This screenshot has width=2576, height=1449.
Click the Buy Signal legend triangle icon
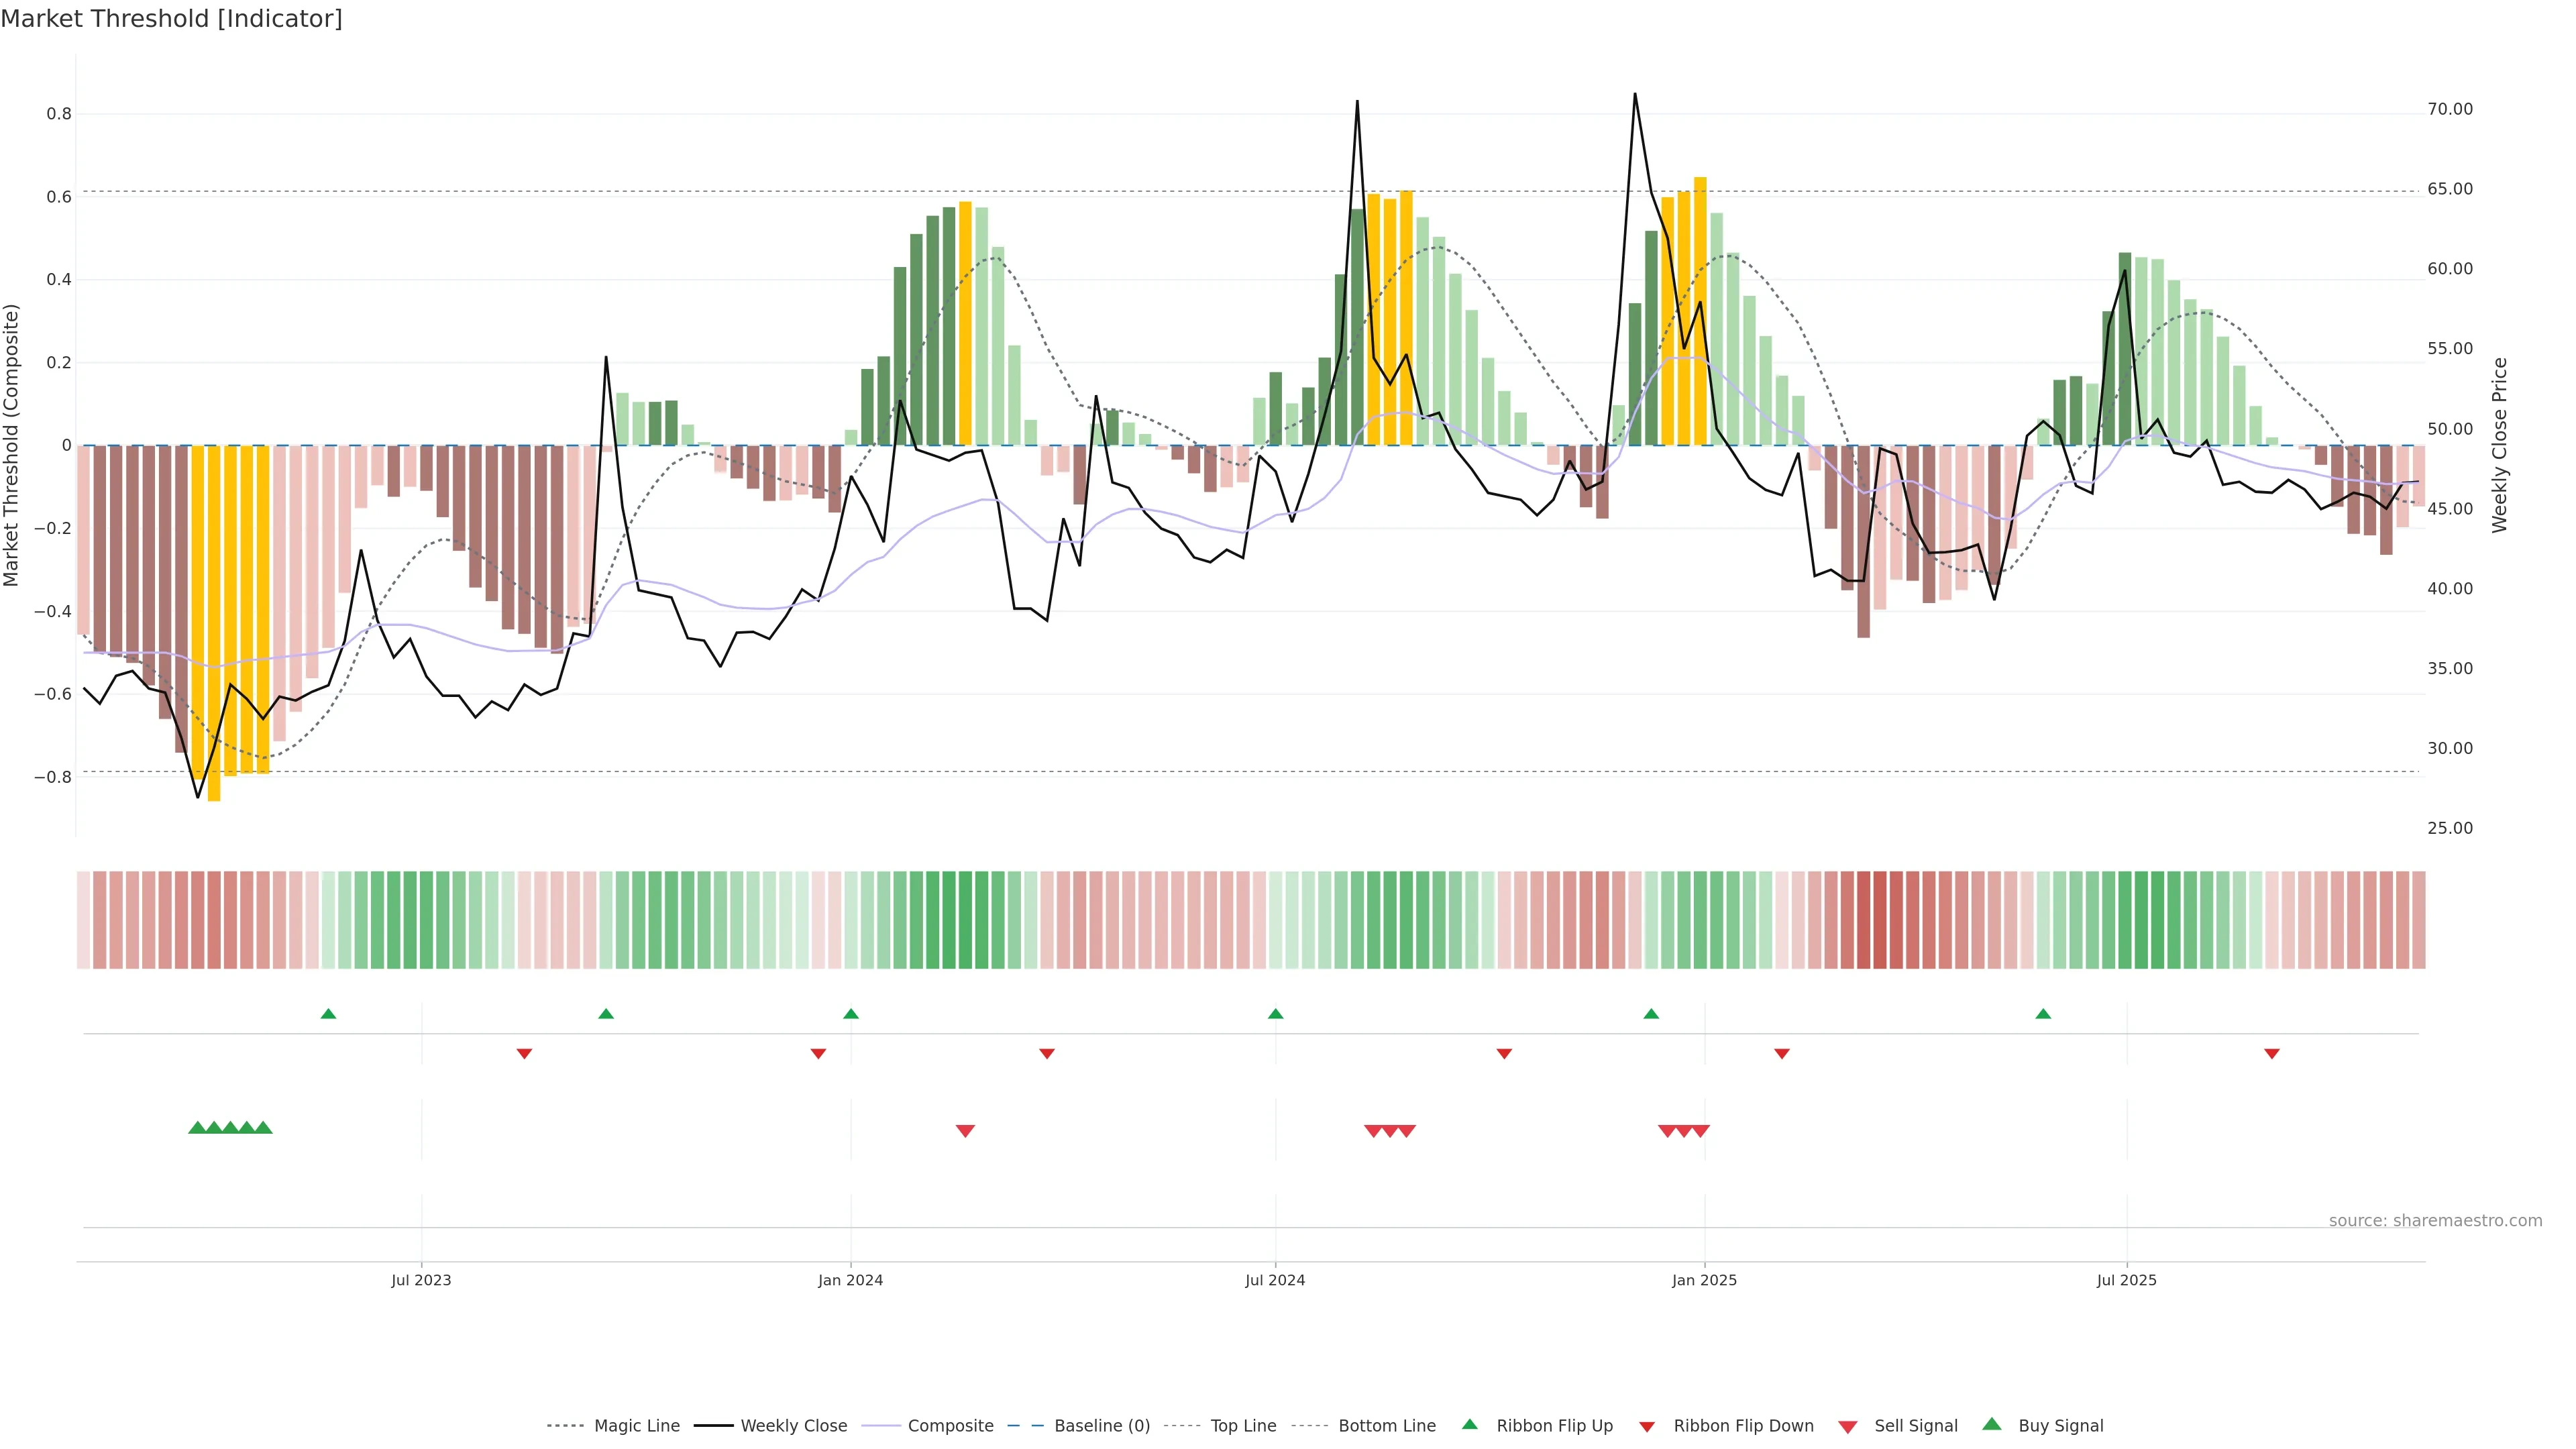[1991, 1424]
